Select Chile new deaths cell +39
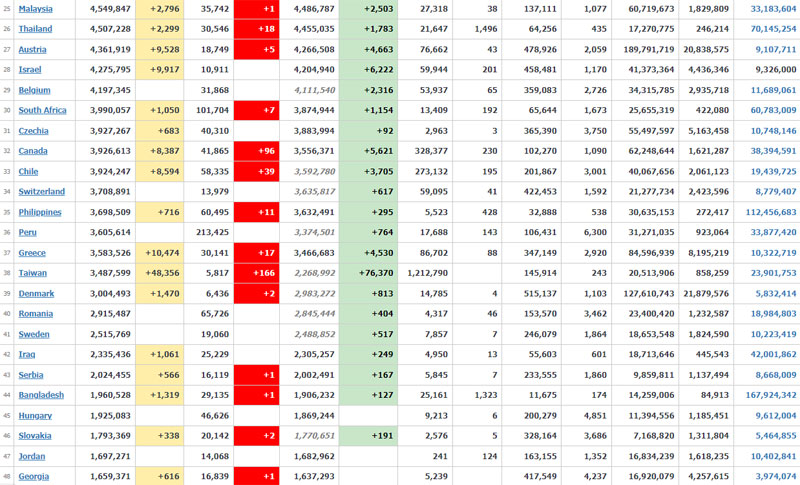Image resolution: width=800 pixels, height=485 pixels. [256, 171]
